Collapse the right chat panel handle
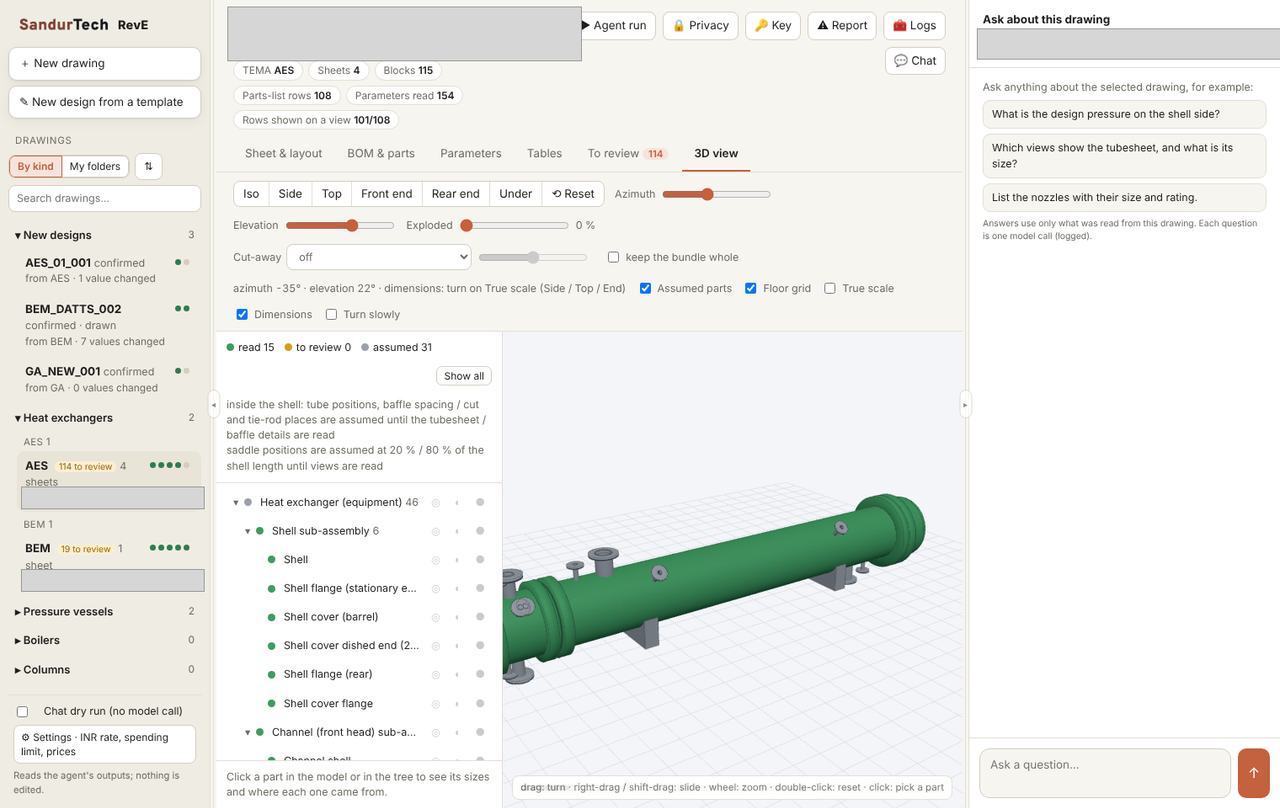 click(965, 404)
